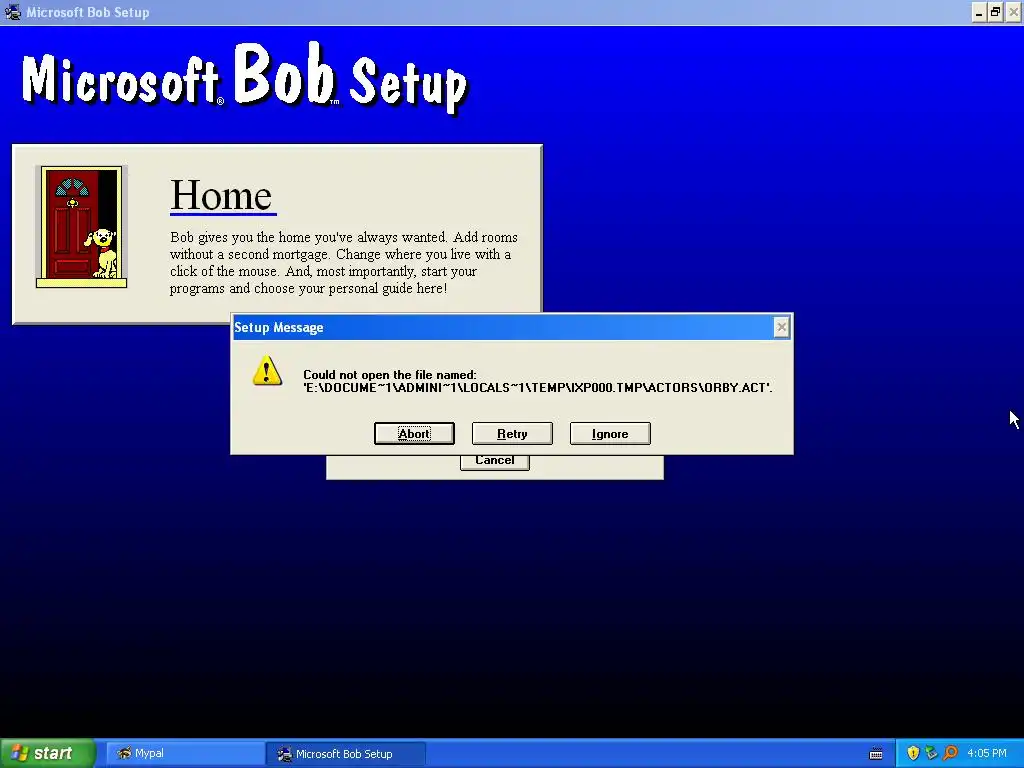The width and height of the screenshot is (1024, 768).
Task: Click the Home description paragraph
Action: click(344, 263)
